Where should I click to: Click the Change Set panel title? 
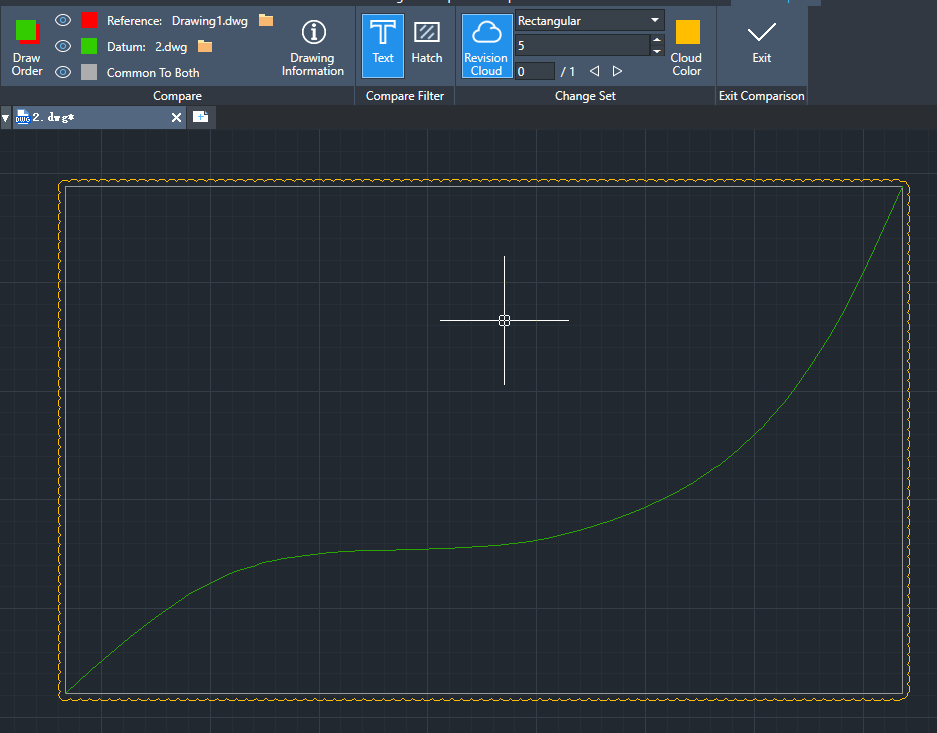(585, 96)
